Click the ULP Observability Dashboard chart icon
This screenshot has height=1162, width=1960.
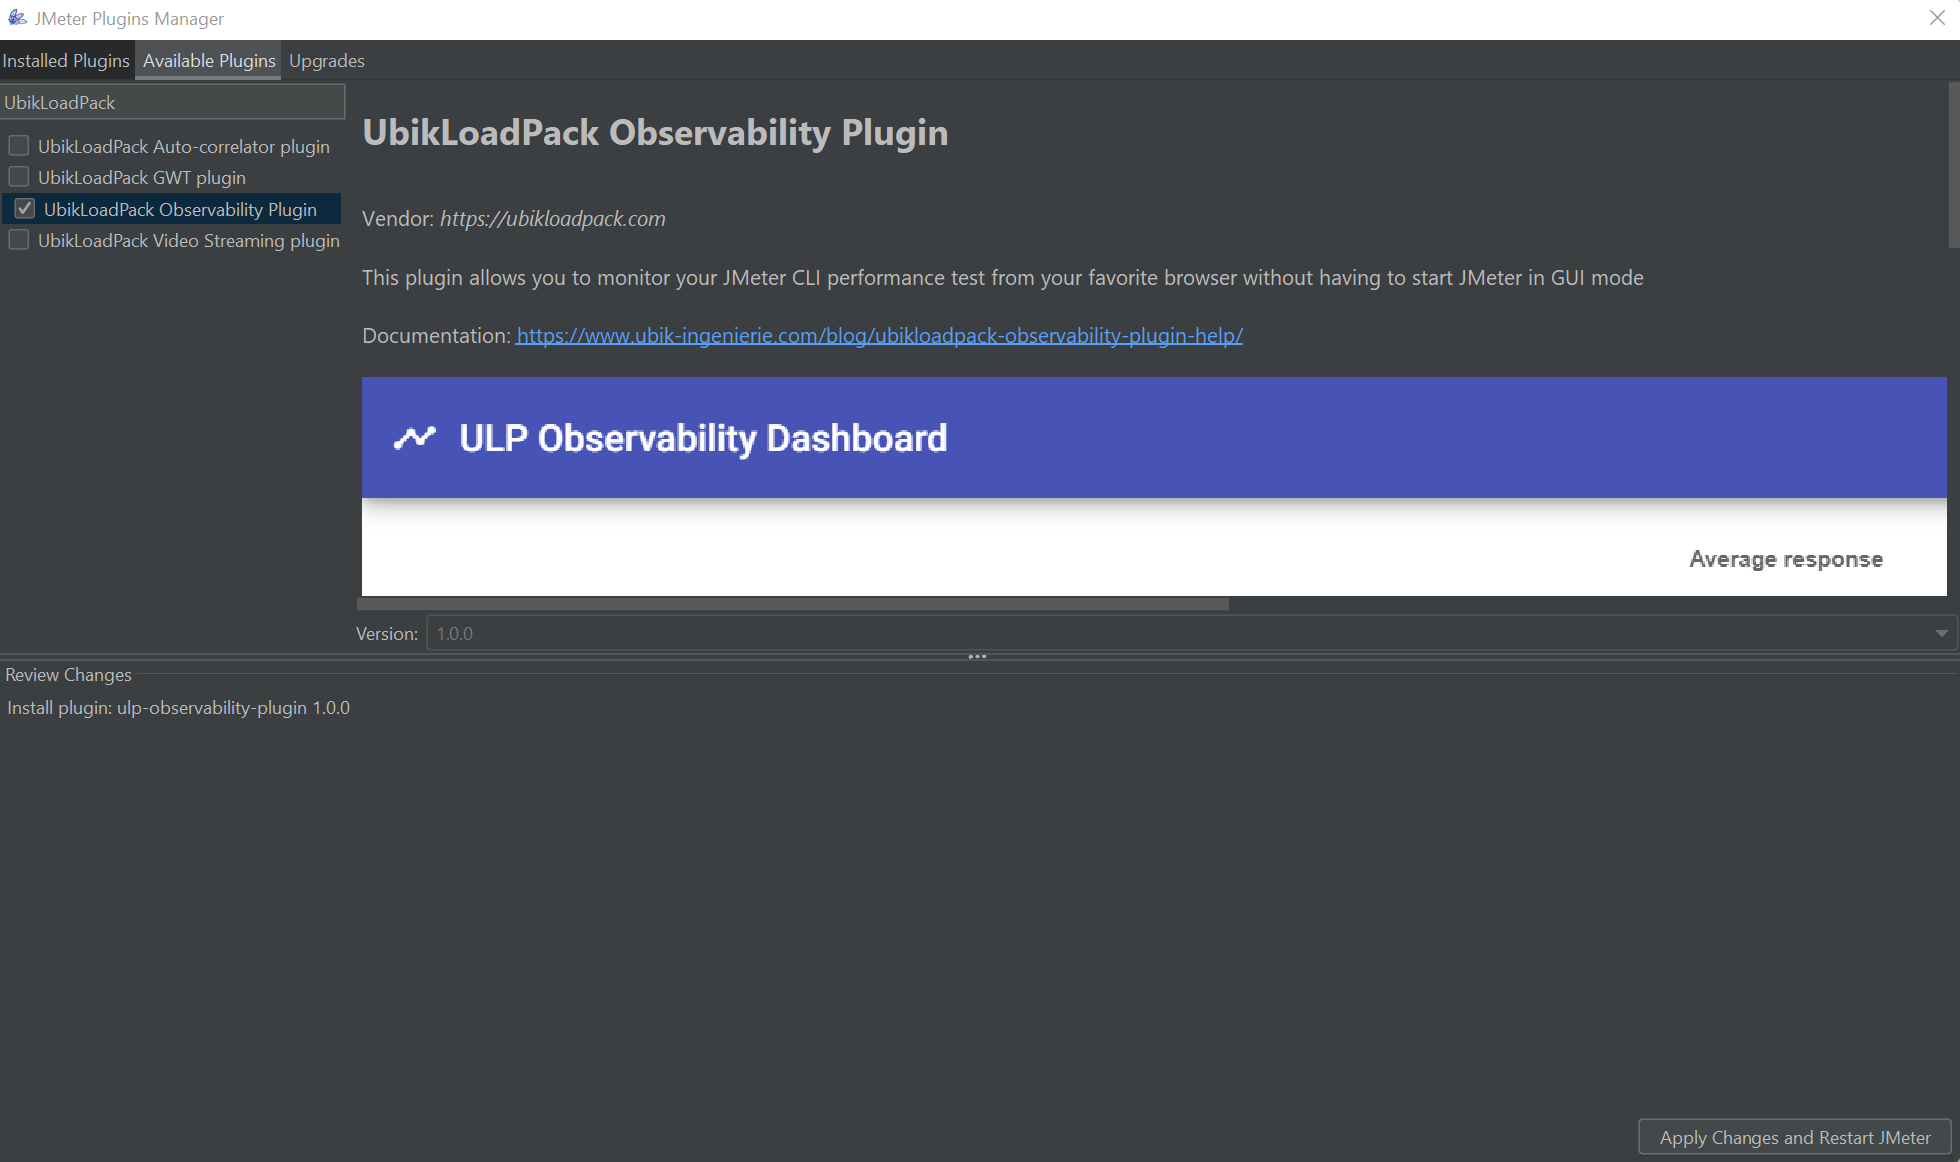pyautogui.click(x=415, y=438)
